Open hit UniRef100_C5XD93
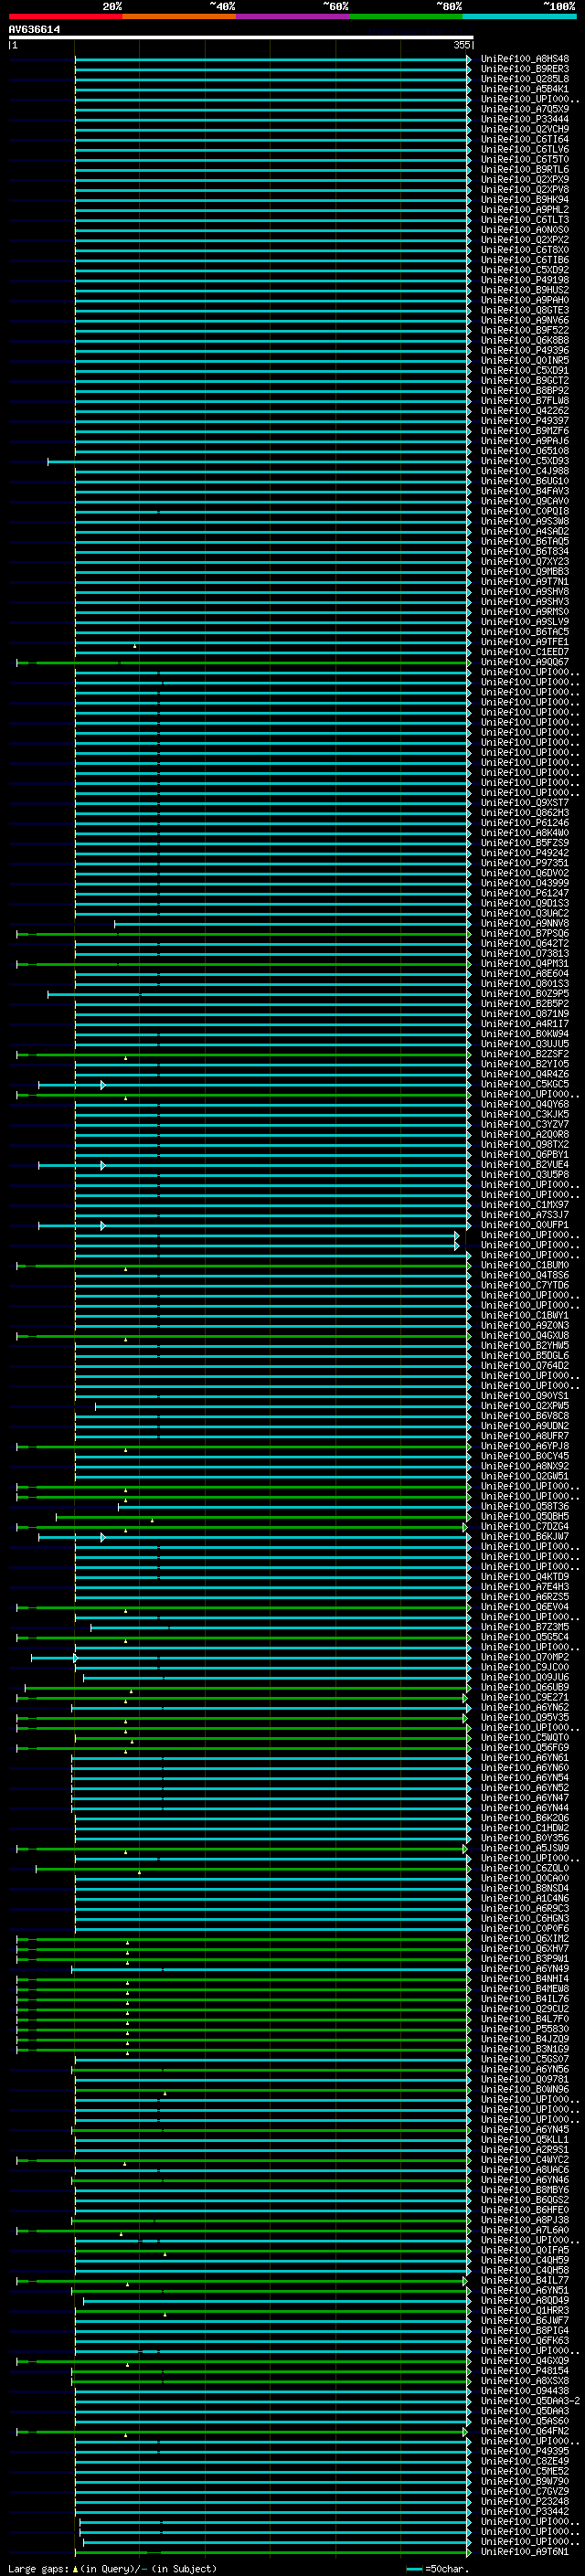The image size is (585, 2576). [524, 461]
